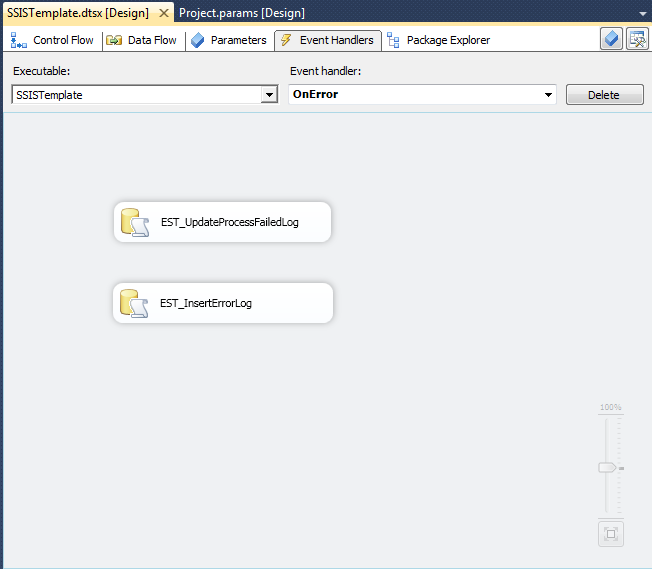Open the Package Explorer tab

point(439,40)
